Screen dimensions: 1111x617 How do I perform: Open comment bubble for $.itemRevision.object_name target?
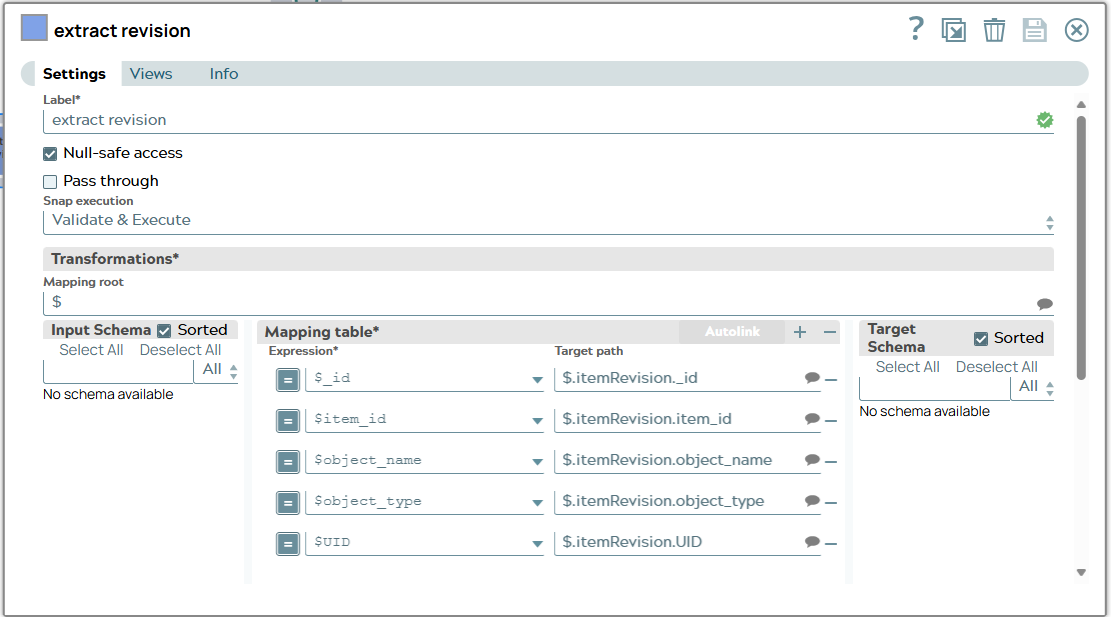click(x=813, y=460)
